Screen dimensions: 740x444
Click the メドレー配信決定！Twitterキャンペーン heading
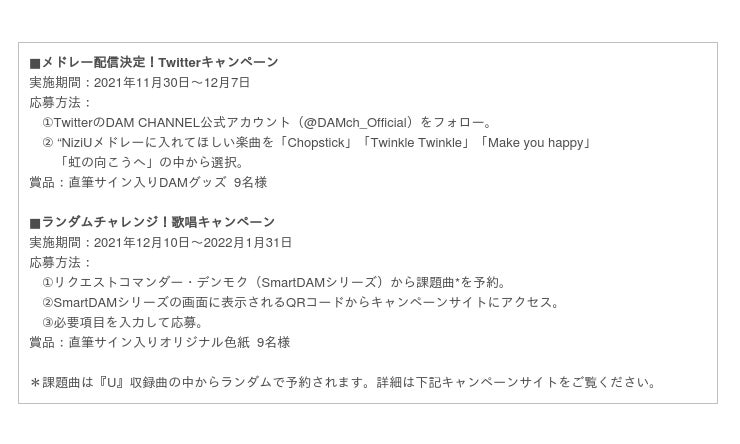(x=160, y=62)
